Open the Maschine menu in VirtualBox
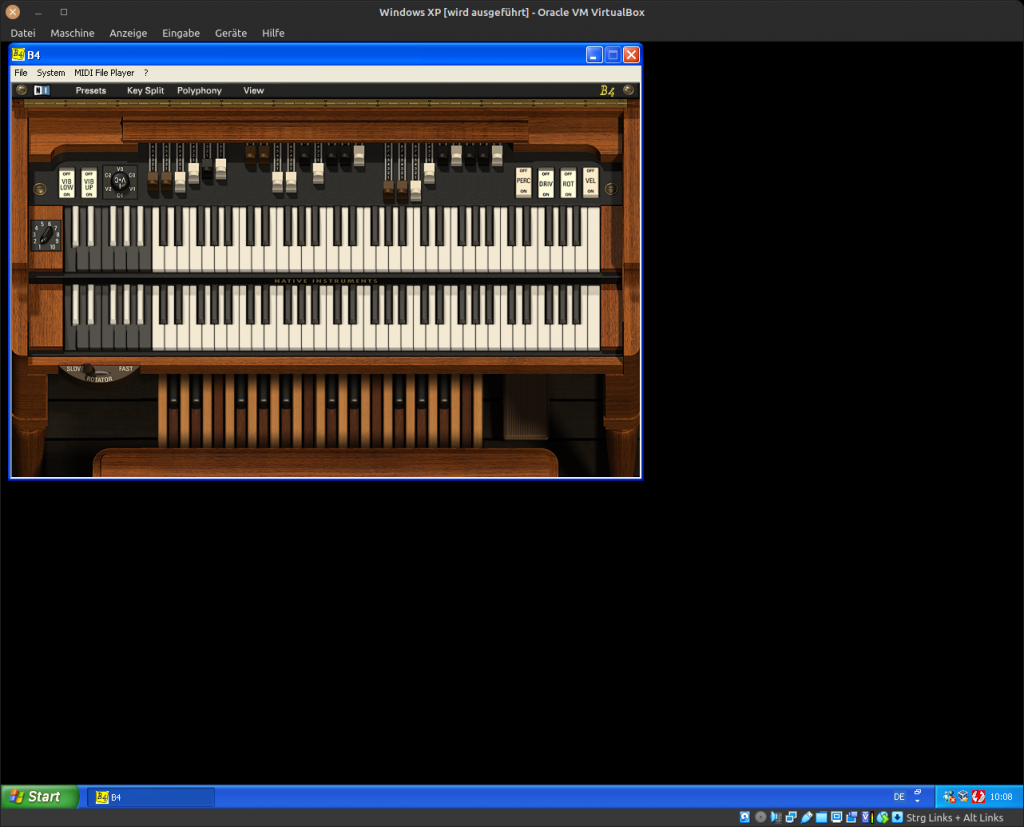Image resolution: width=1024 pixels, height=827 pixels. pyautogui.click(x=72, y=33)
